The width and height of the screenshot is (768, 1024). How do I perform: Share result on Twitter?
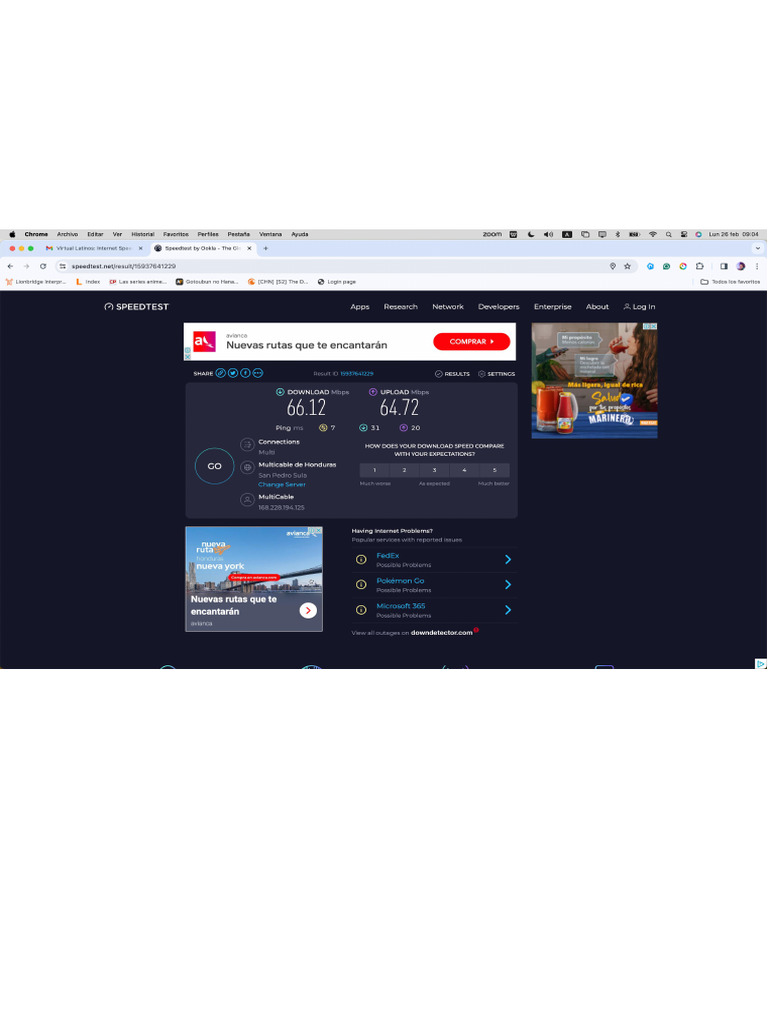click(x=232, y=373)
